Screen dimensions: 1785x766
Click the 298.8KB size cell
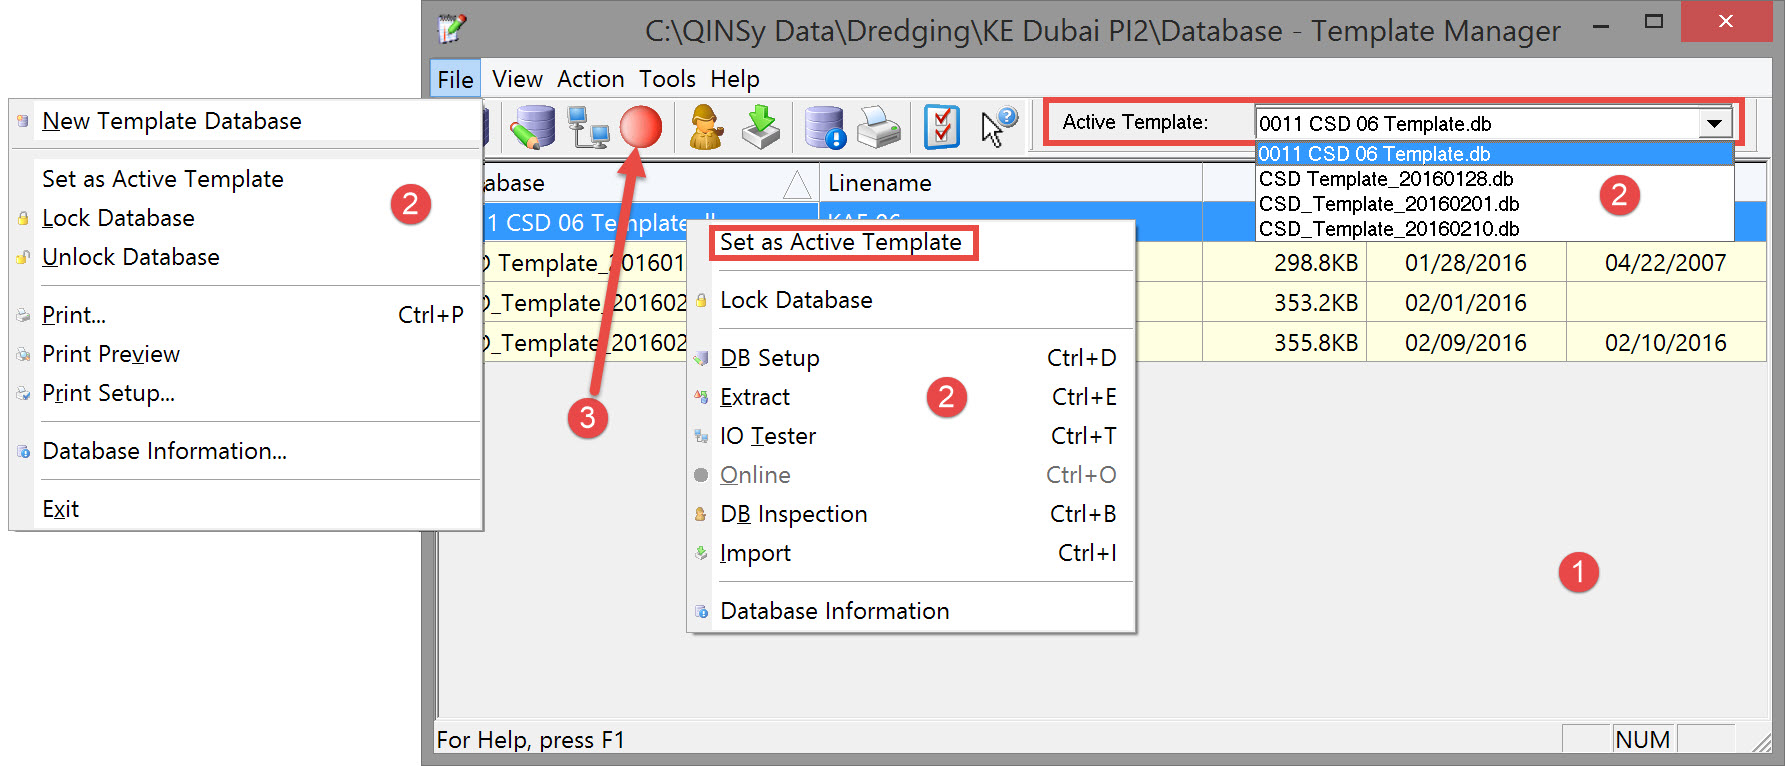(1284, 263)
